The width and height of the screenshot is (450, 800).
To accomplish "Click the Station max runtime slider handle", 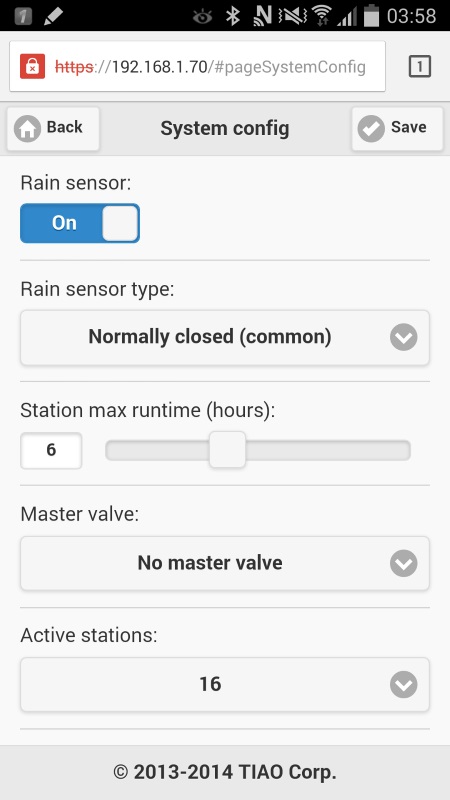I will point(228,450).
